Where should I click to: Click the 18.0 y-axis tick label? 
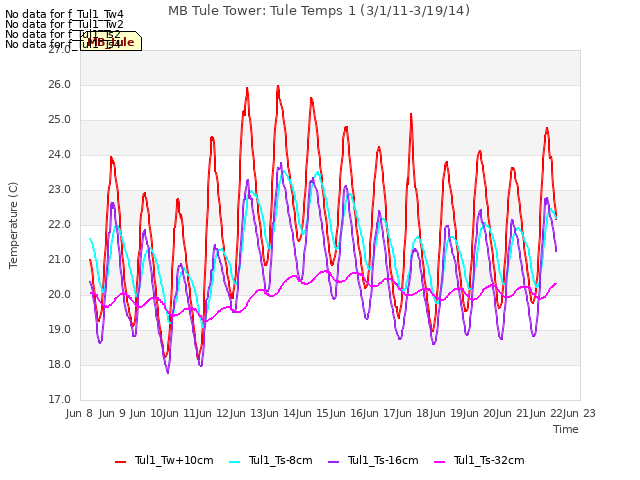pyautogui.click(x=60, y=364)
